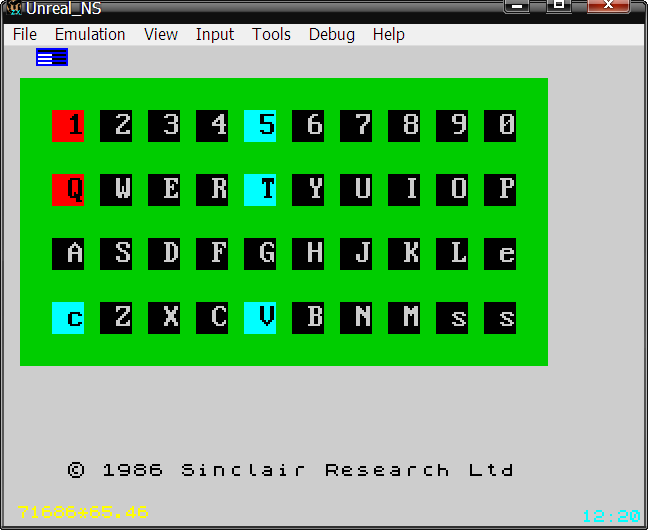Click the cyan 12:20 clock
The width and height of the screenshot is (648, 530).
[x=612, y=516]
